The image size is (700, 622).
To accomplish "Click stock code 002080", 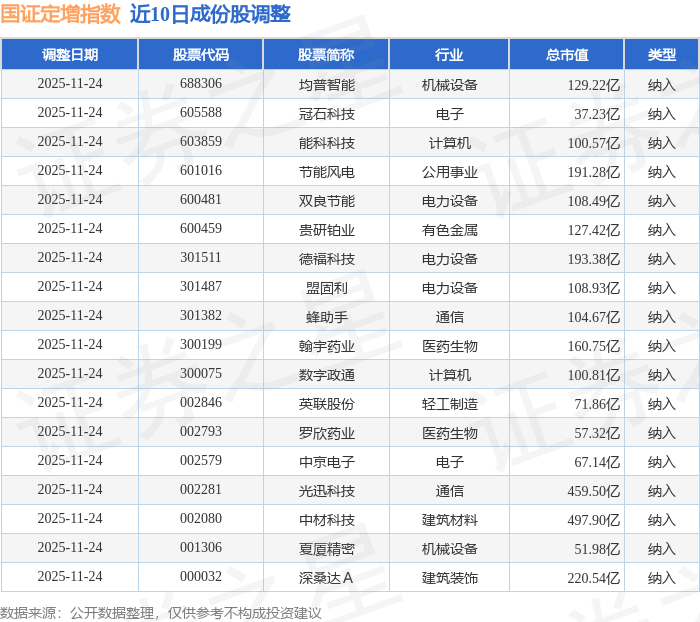I will pyautogui.click(x=201, y=519).
